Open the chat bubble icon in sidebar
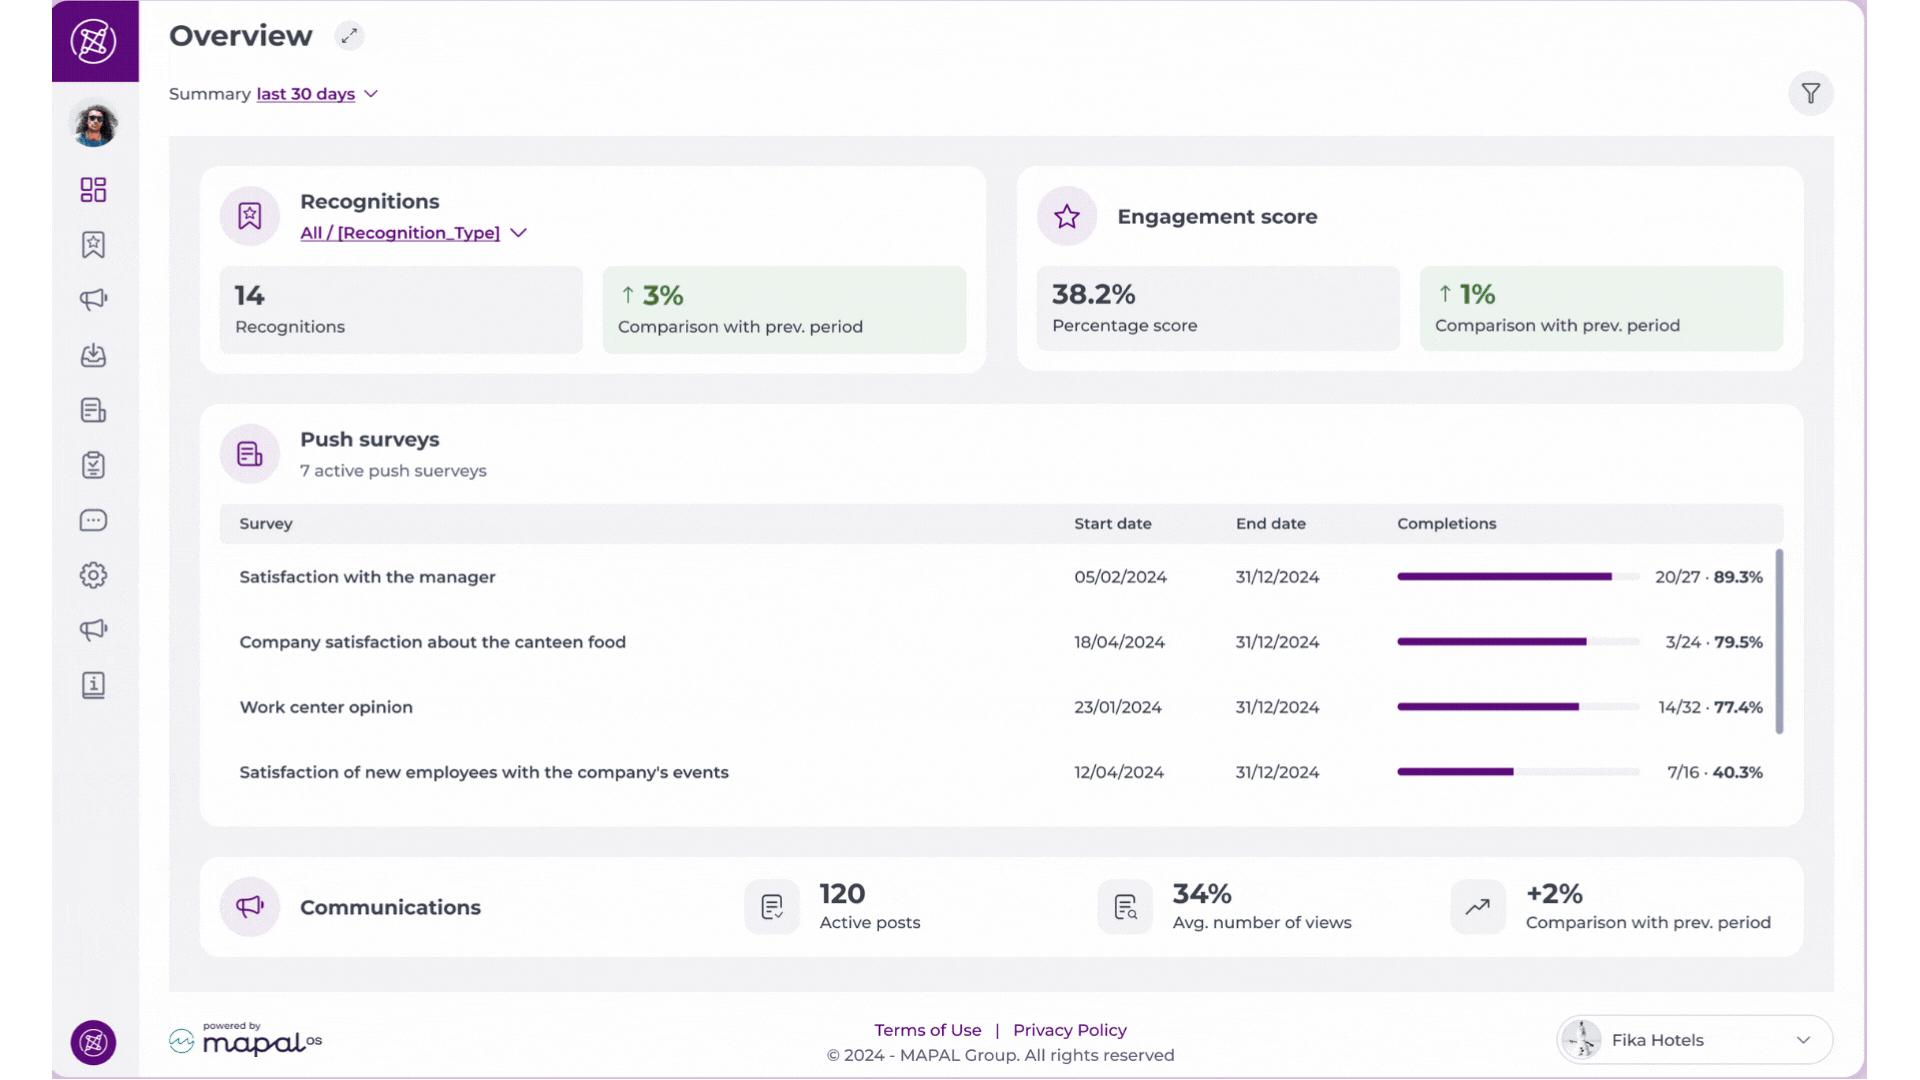This screenshot has height=1080, width=1920. tap(93, 520)
